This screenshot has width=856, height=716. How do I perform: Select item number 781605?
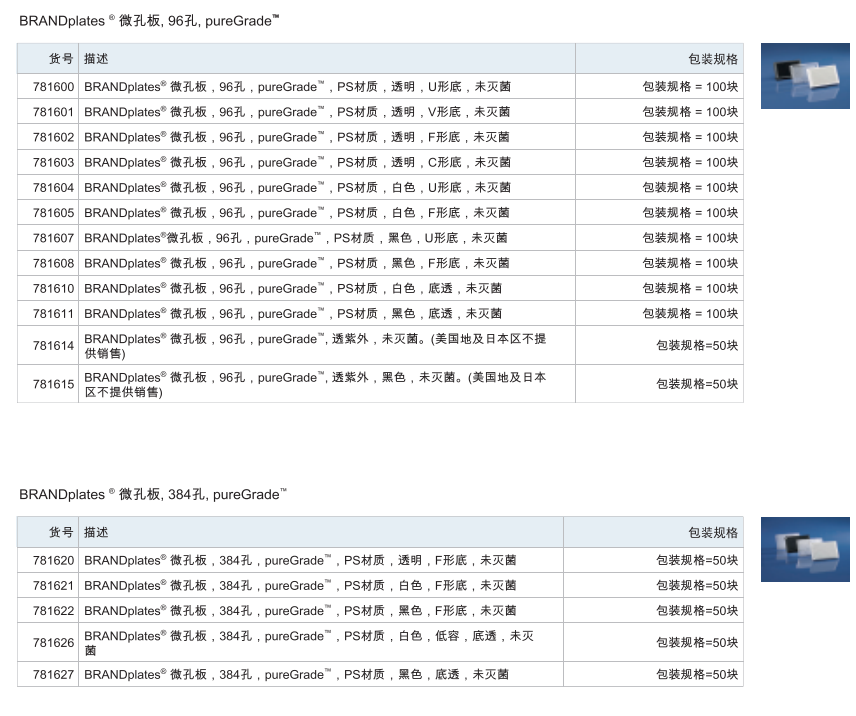tap(53, 212)
